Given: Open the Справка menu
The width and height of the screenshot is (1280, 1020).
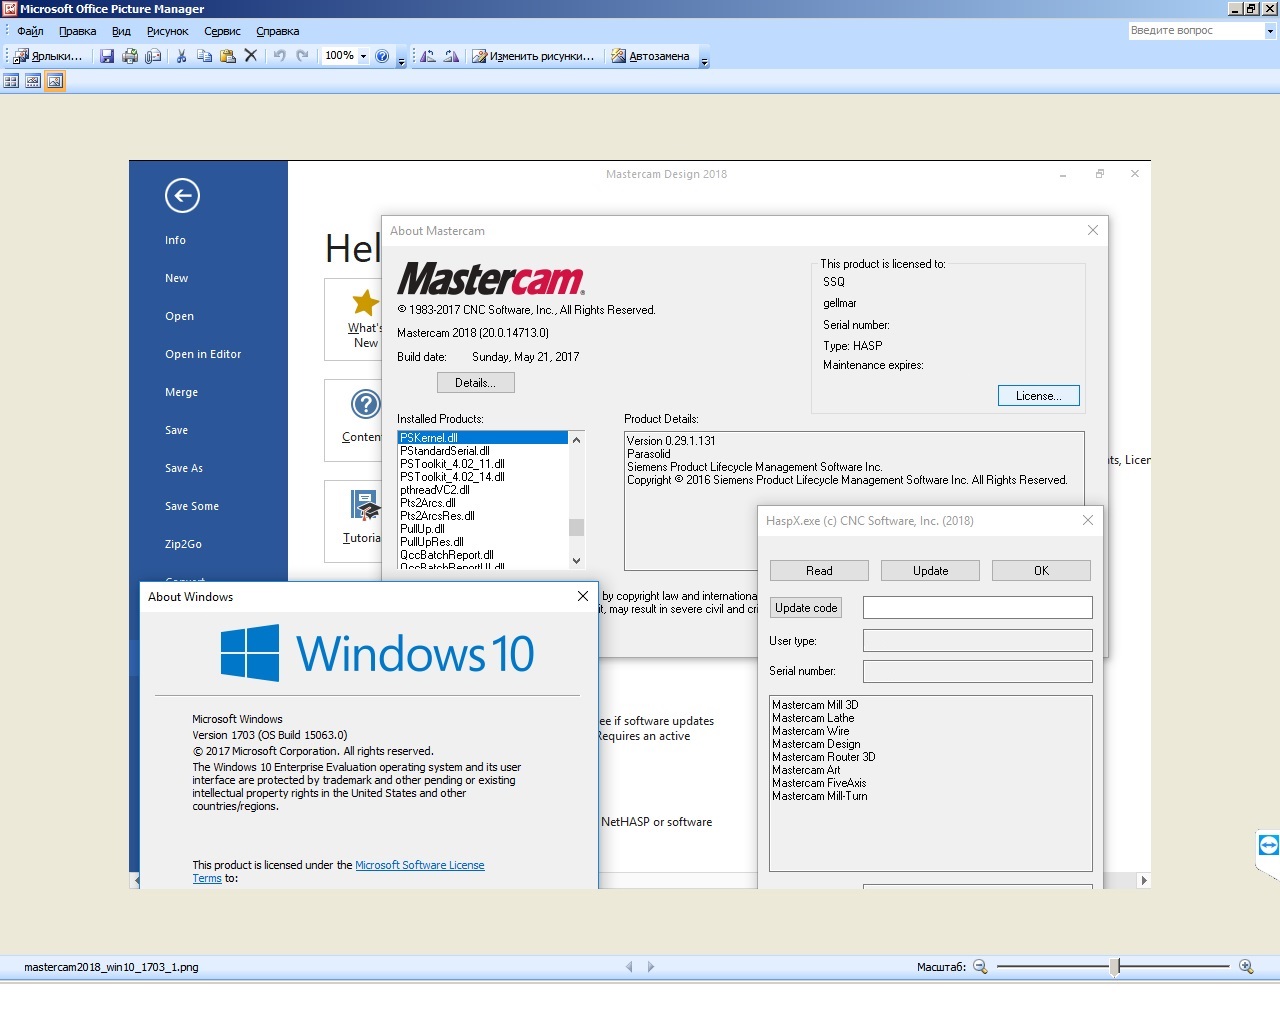Looking at the screenshot, I should [277, 31].
